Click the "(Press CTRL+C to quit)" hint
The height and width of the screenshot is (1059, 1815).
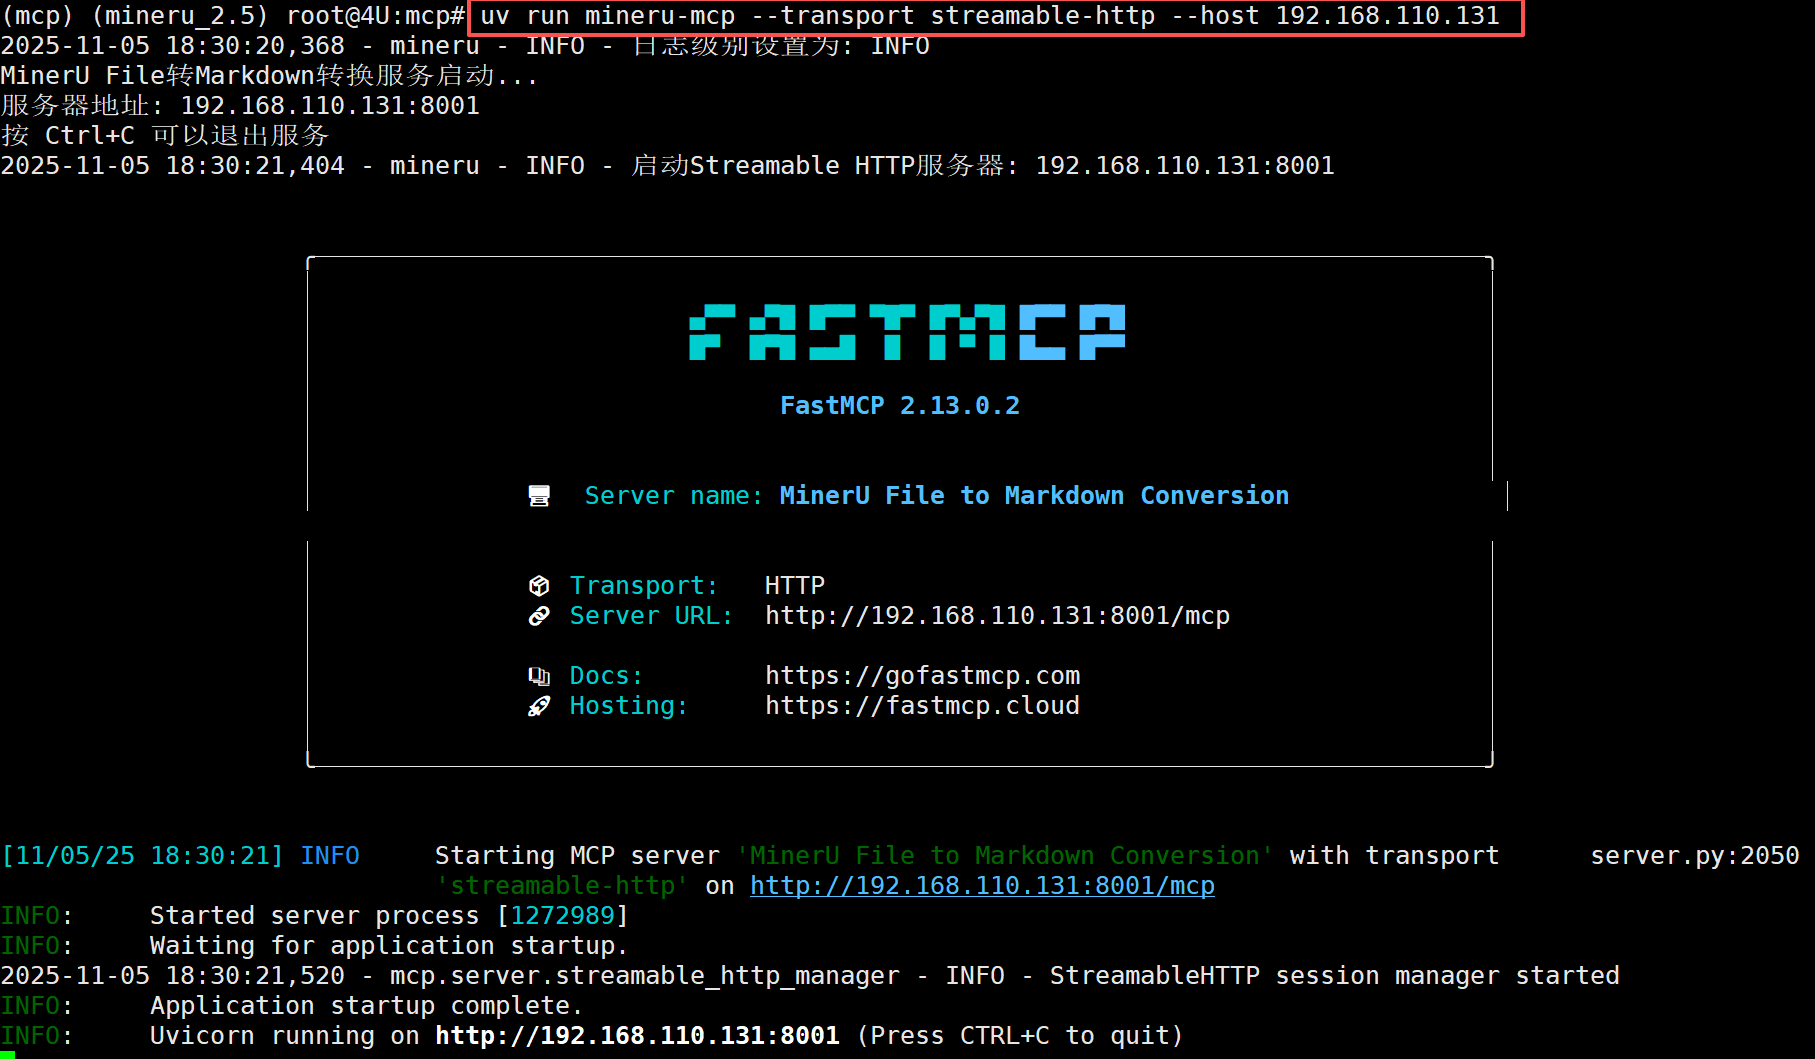1020,1036
